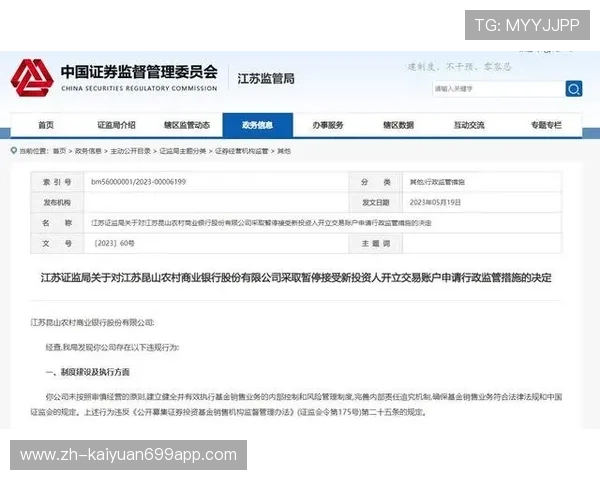This screenshot has width=600, height=480.
Task: Open the 证监局介绍 navigation tab
Action: pyautogui.click(x=116, y=125)
